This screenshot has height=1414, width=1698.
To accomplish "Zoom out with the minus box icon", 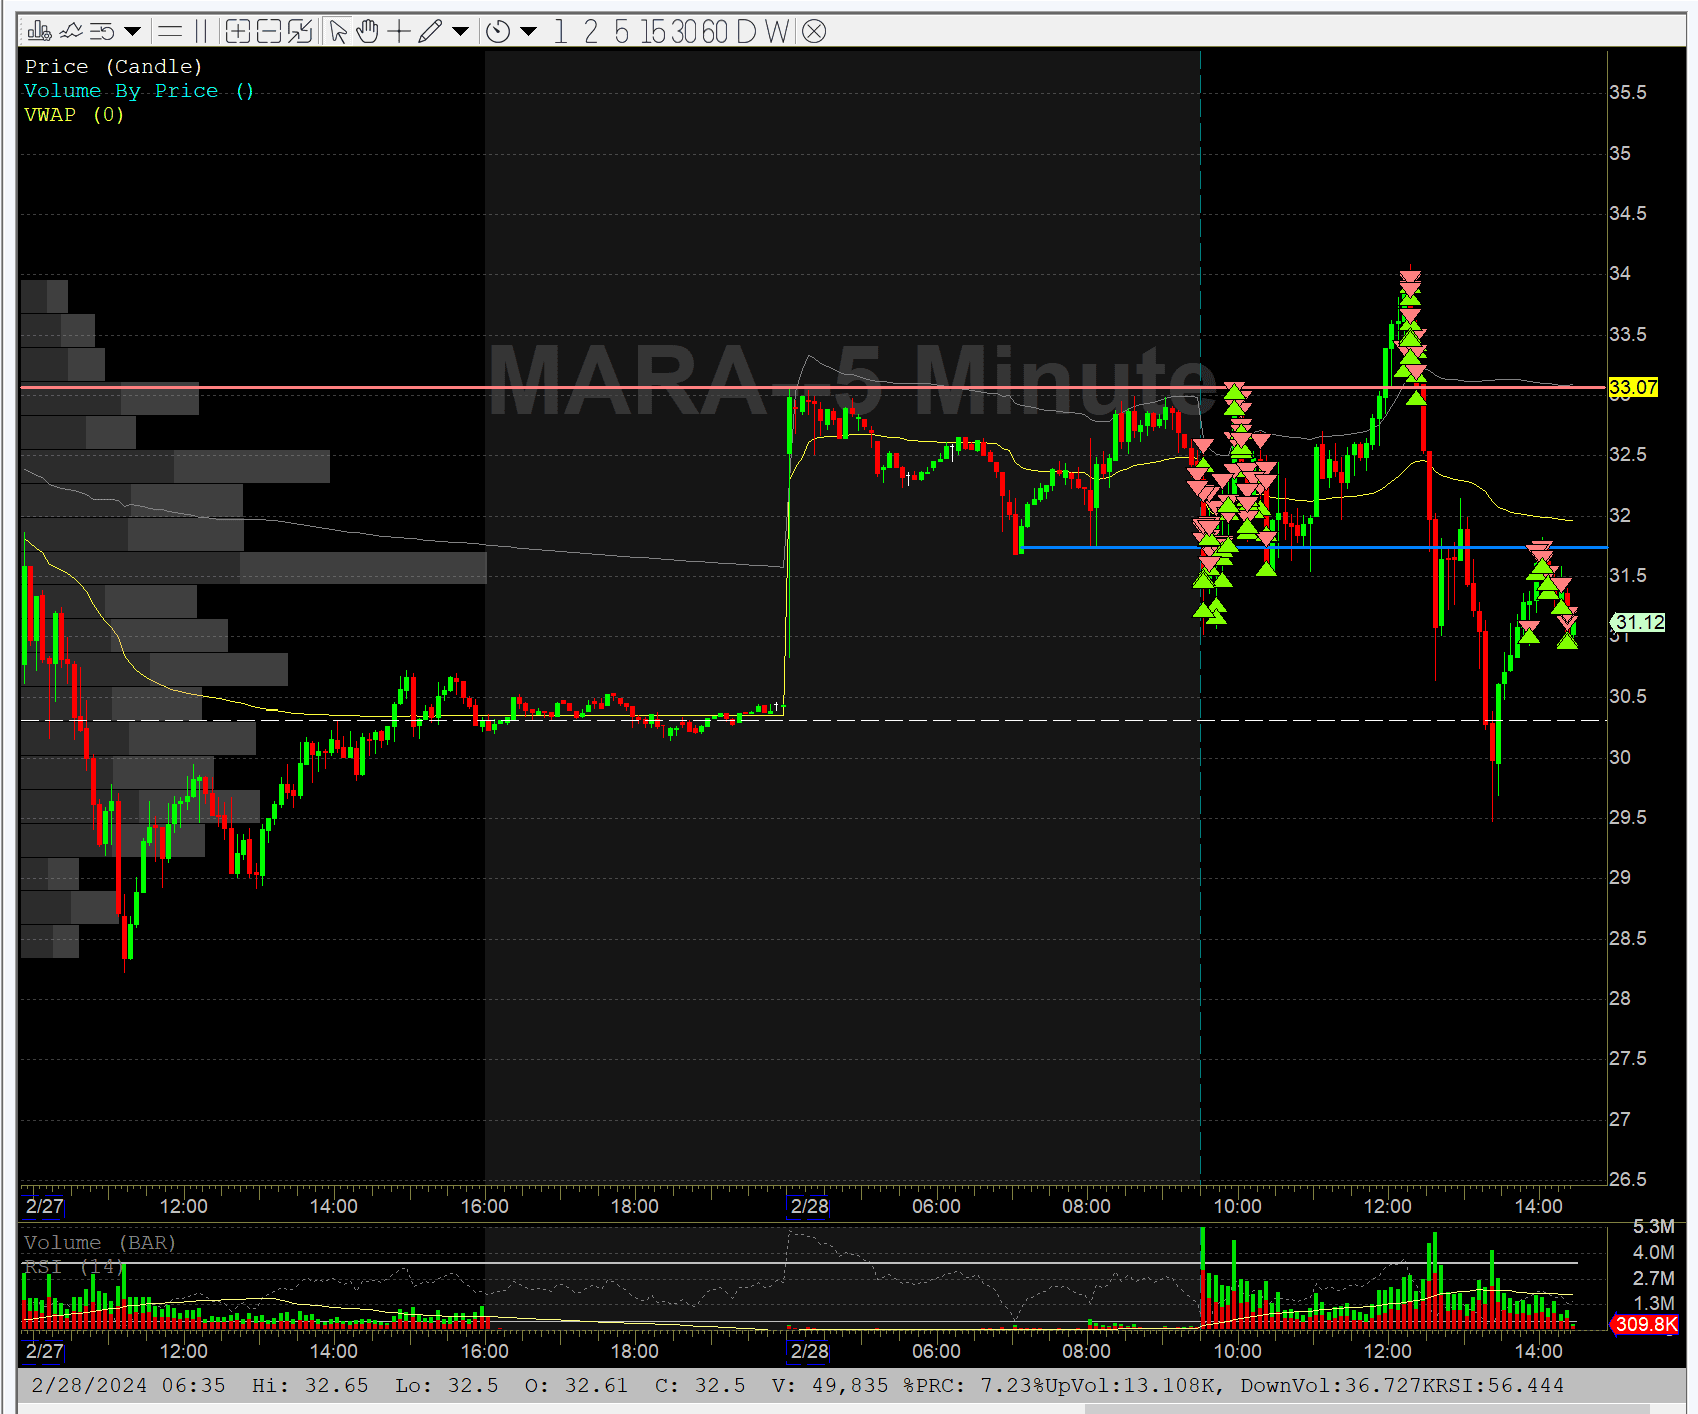I will coord(269,32).
